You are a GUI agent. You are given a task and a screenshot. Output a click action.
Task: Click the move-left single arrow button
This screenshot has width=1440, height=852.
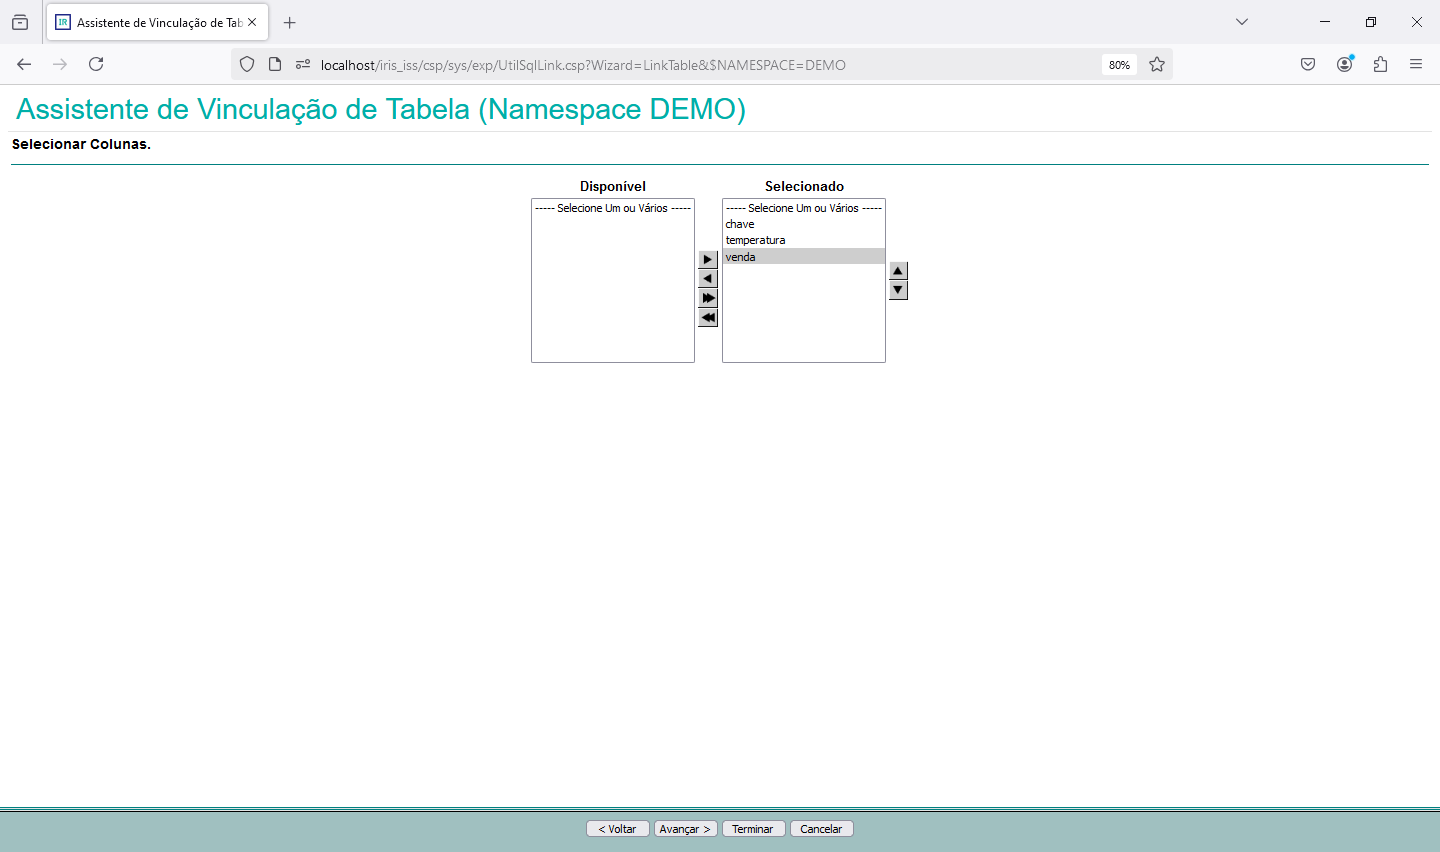[708, 279]
